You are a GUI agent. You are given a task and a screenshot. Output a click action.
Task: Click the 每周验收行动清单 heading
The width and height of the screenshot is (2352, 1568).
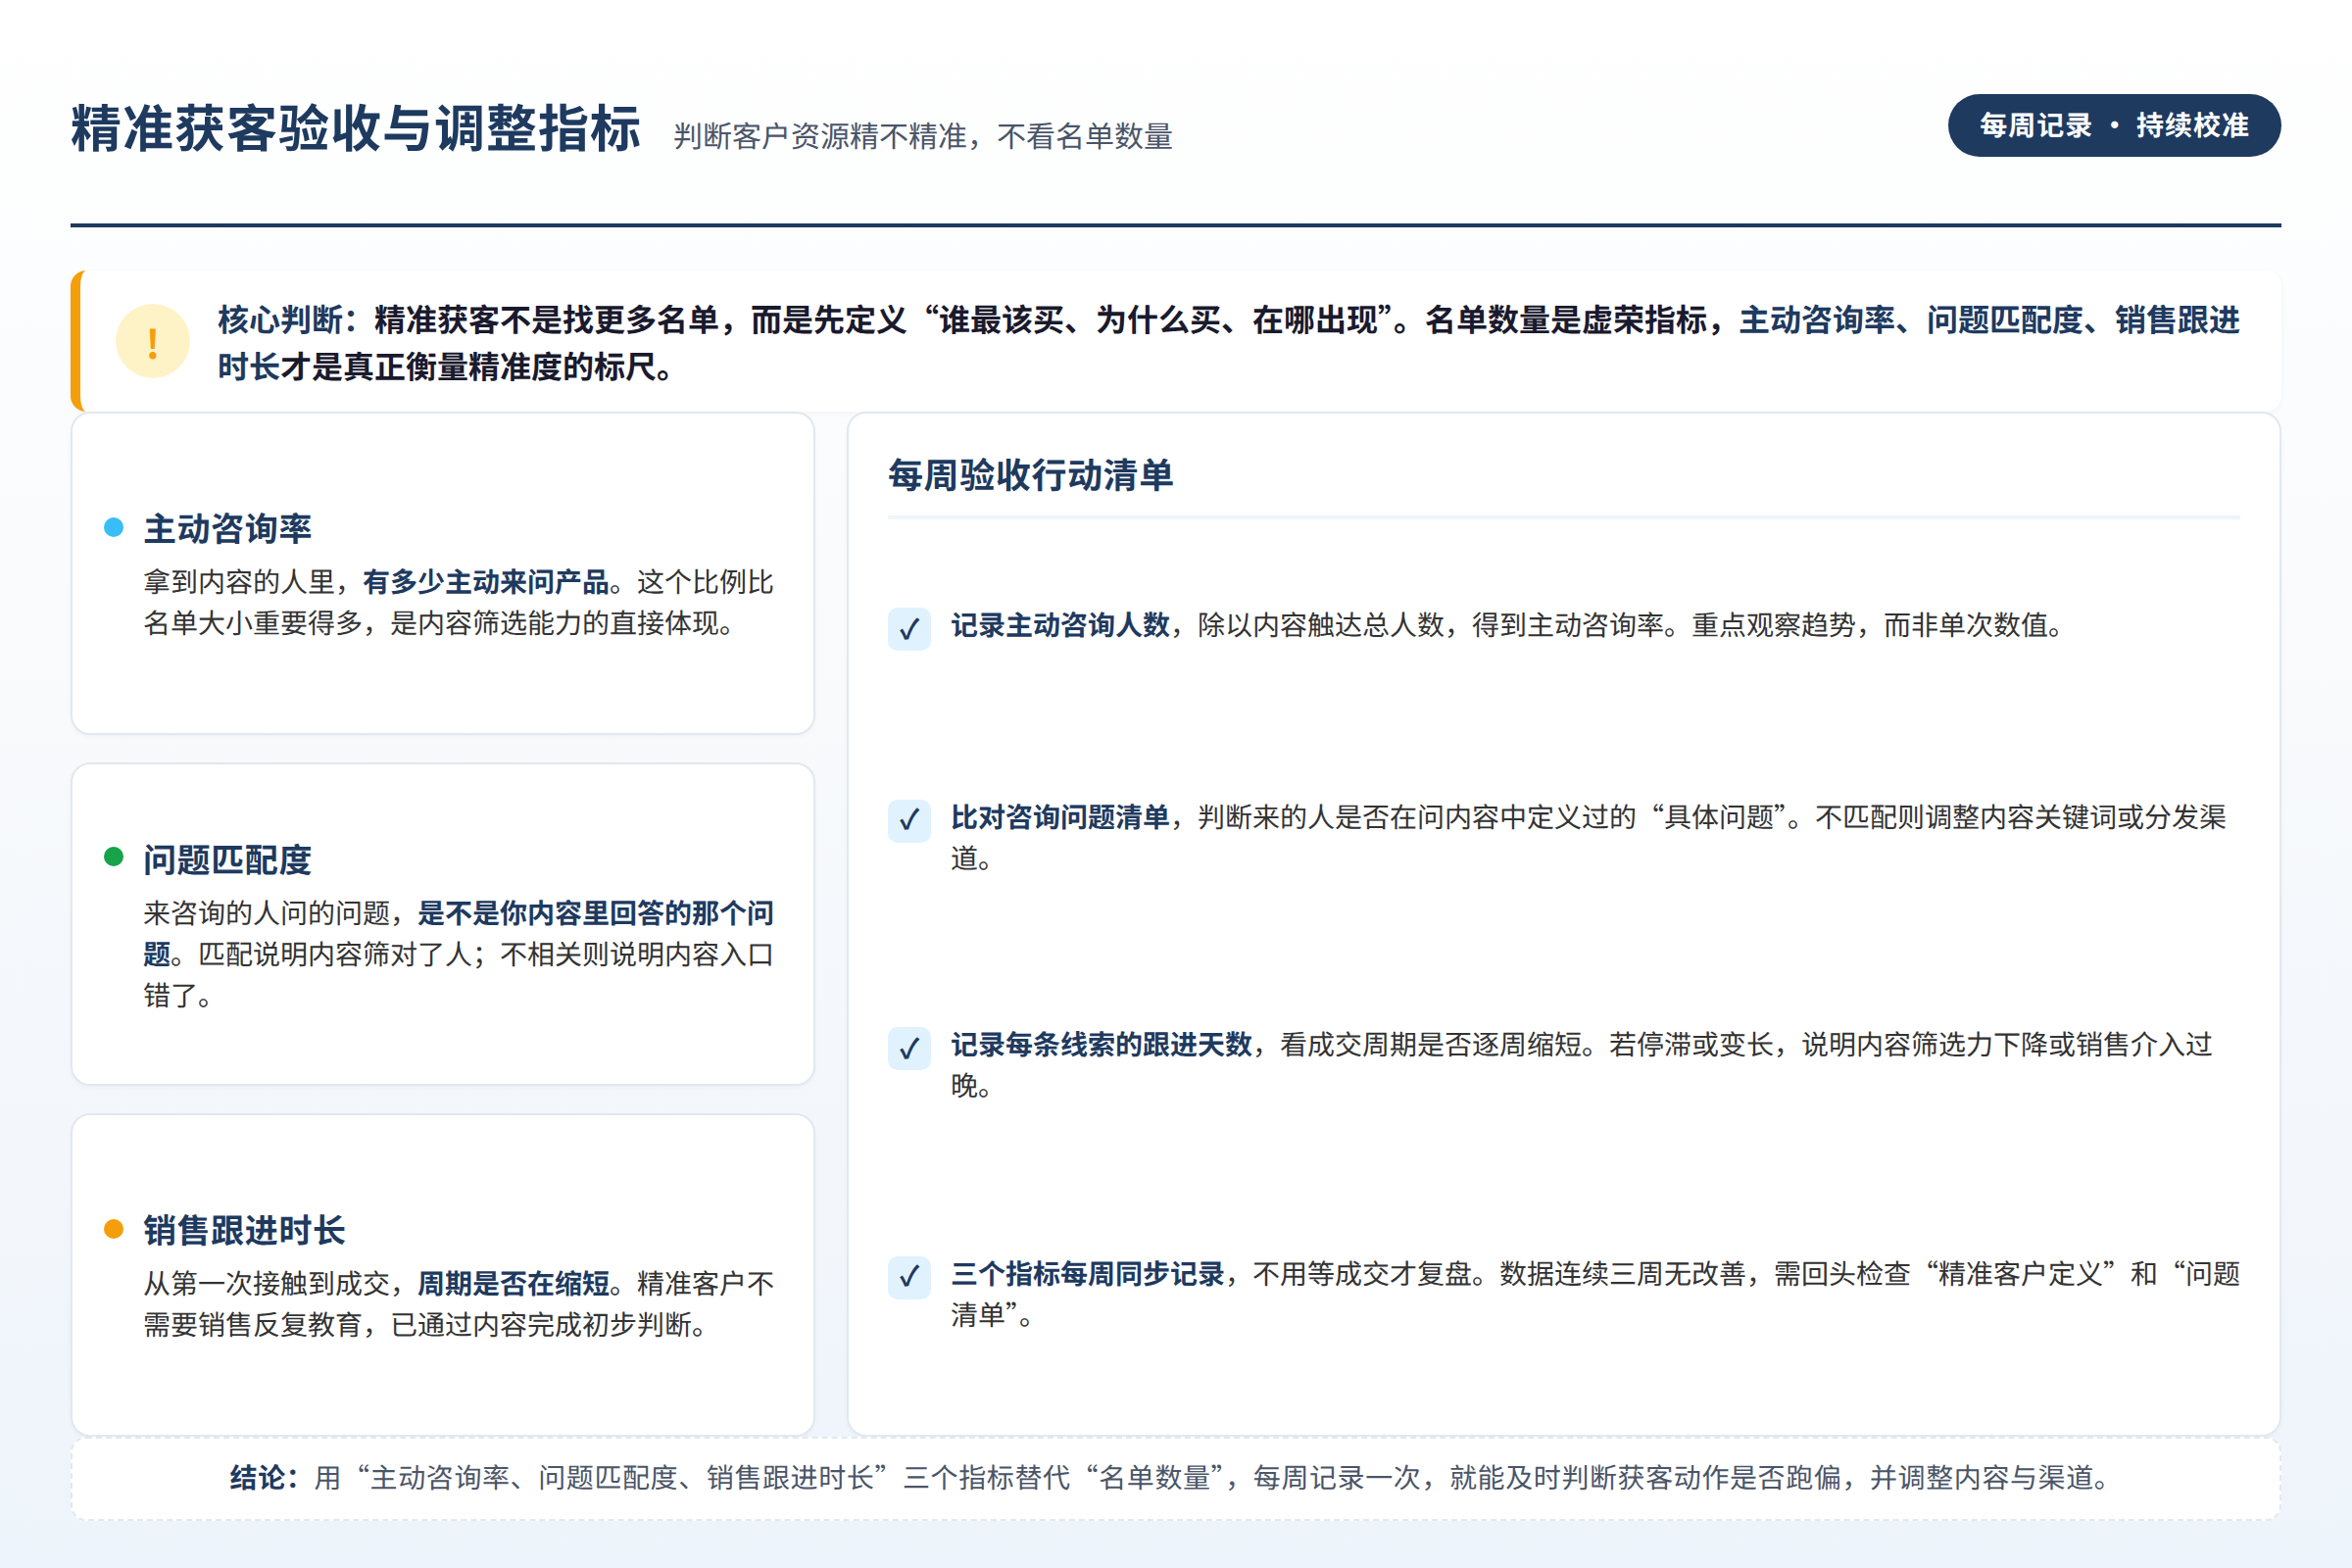[1031, 475]
